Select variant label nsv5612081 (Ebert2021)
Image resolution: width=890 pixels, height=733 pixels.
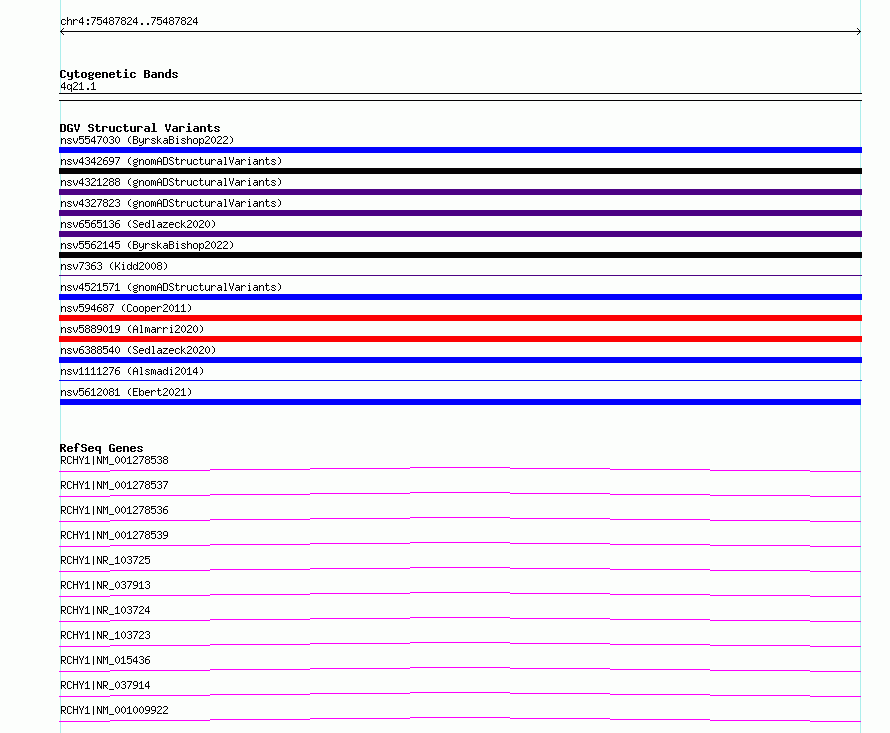point(126,392)
